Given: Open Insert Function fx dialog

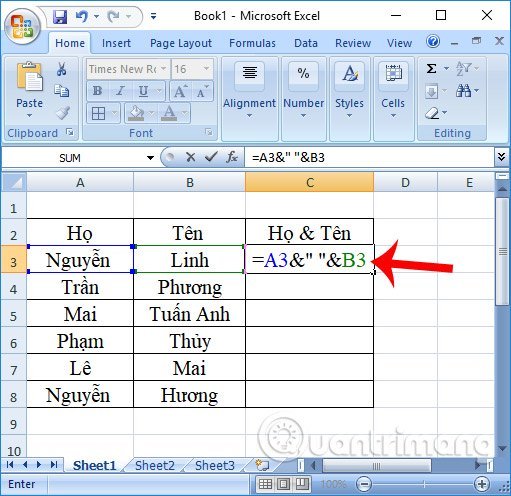Looking at the screenshot, I should tap(232, 157).
